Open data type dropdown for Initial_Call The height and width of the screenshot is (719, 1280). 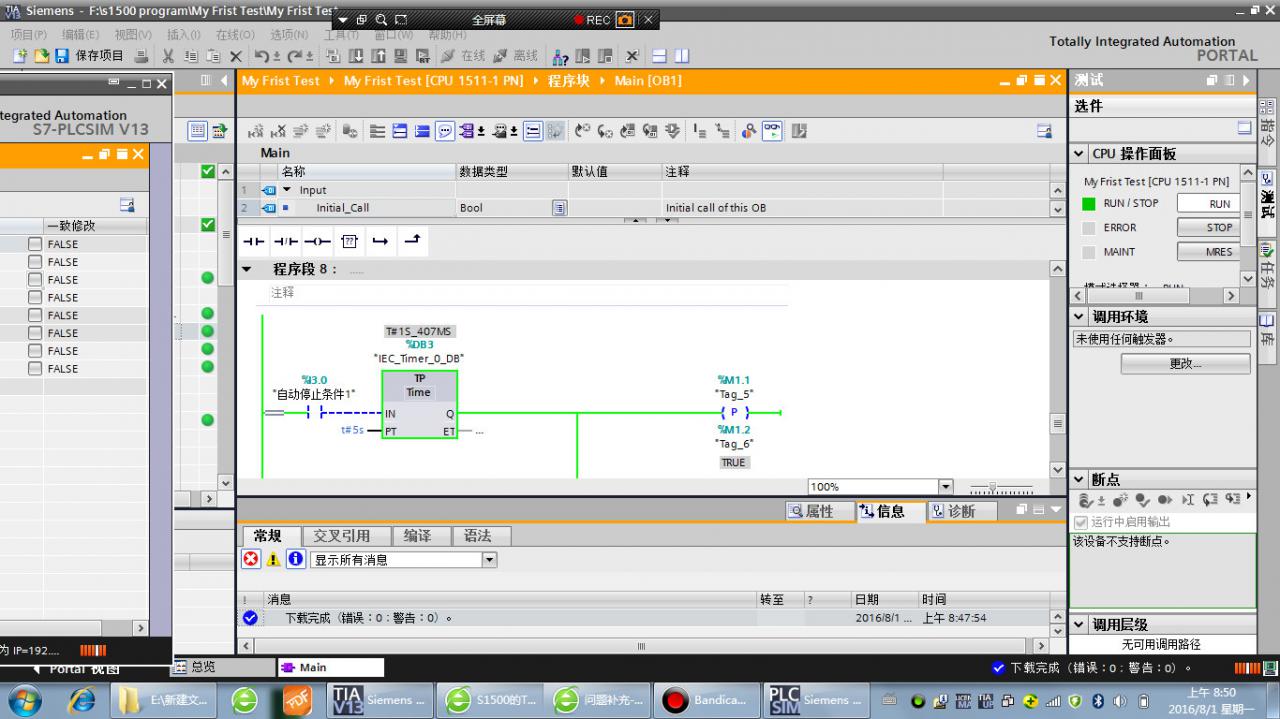coord(560,208)
